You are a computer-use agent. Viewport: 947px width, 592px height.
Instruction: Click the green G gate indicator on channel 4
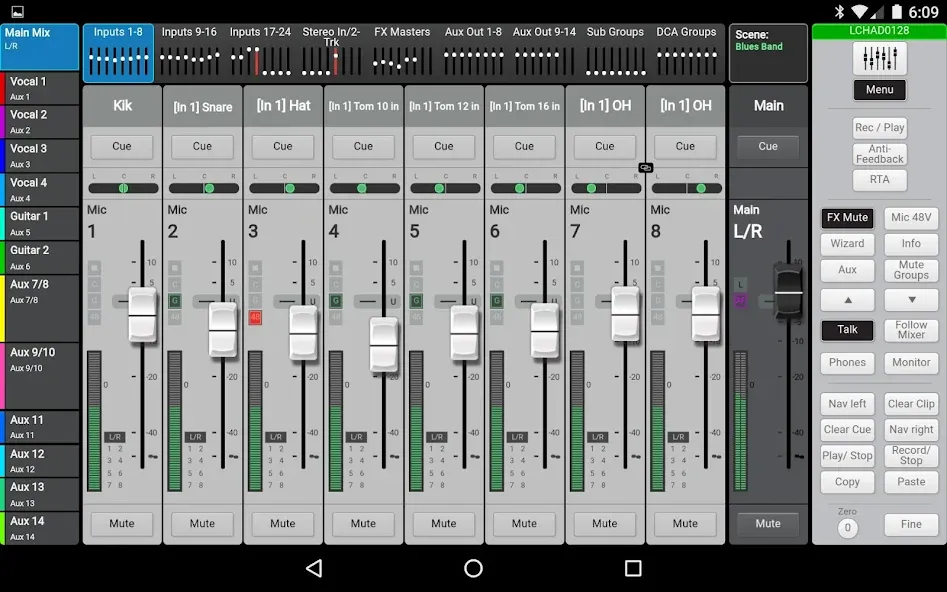pos(336,300)
